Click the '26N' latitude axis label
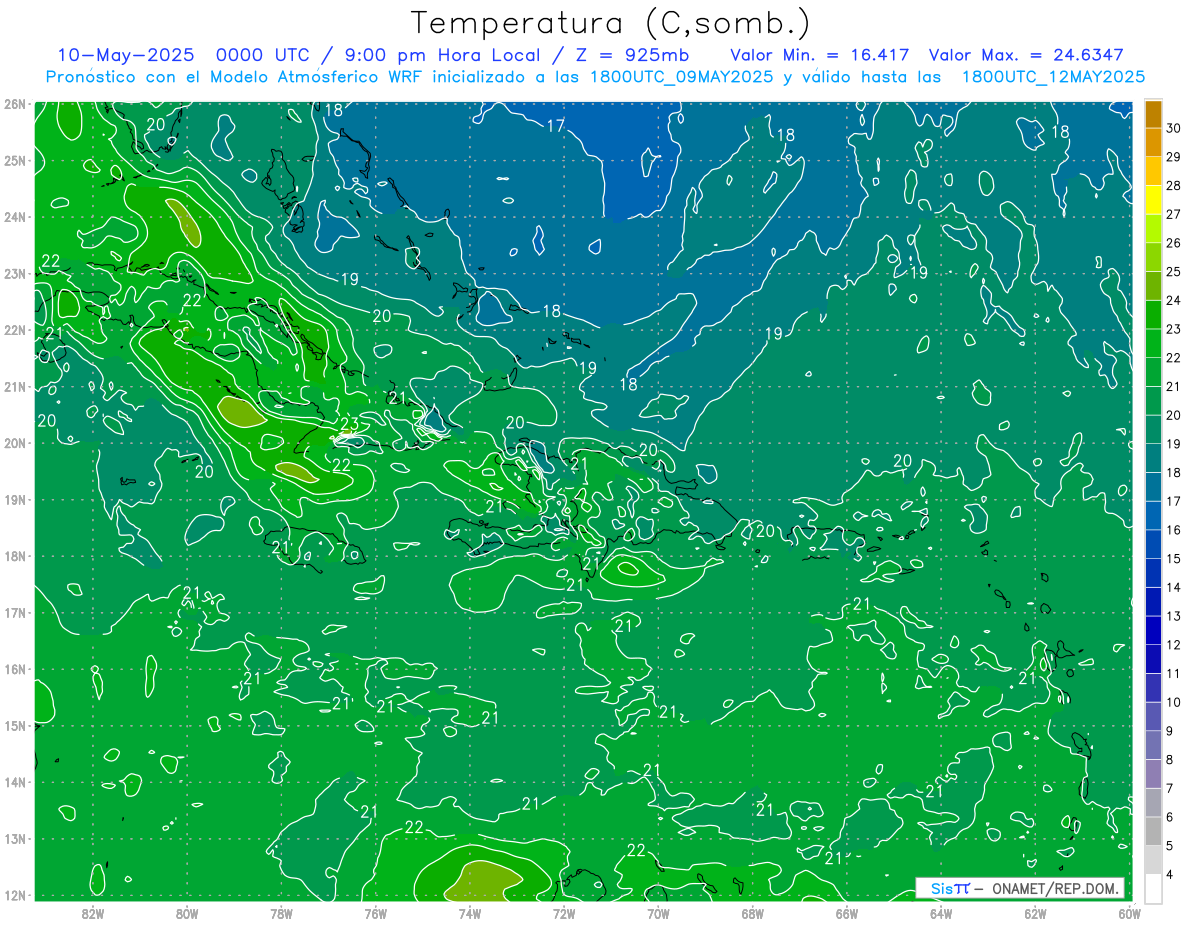This screenshot has width=1200, height=927. coord(14,104)
